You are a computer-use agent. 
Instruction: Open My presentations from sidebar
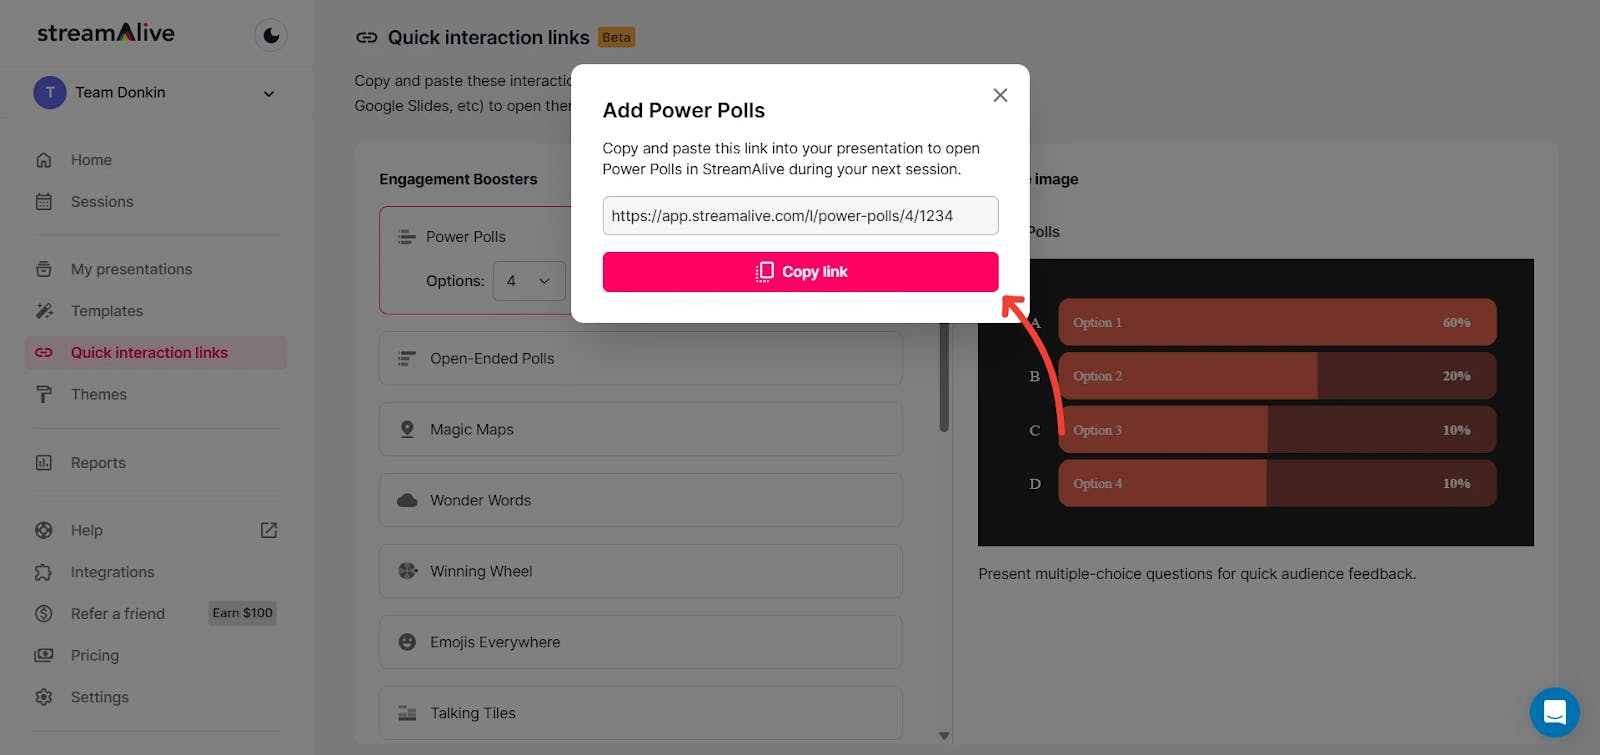[x=131, y=269]
